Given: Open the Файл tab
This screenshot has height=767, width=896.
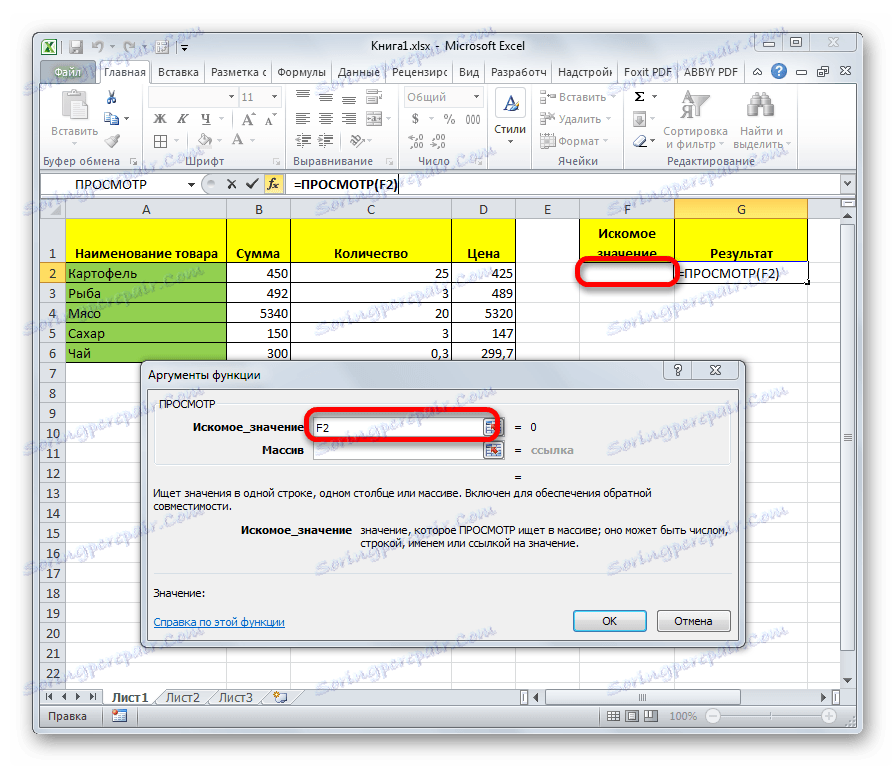Looking at the screenshot, I should click(x=68, y=73).
